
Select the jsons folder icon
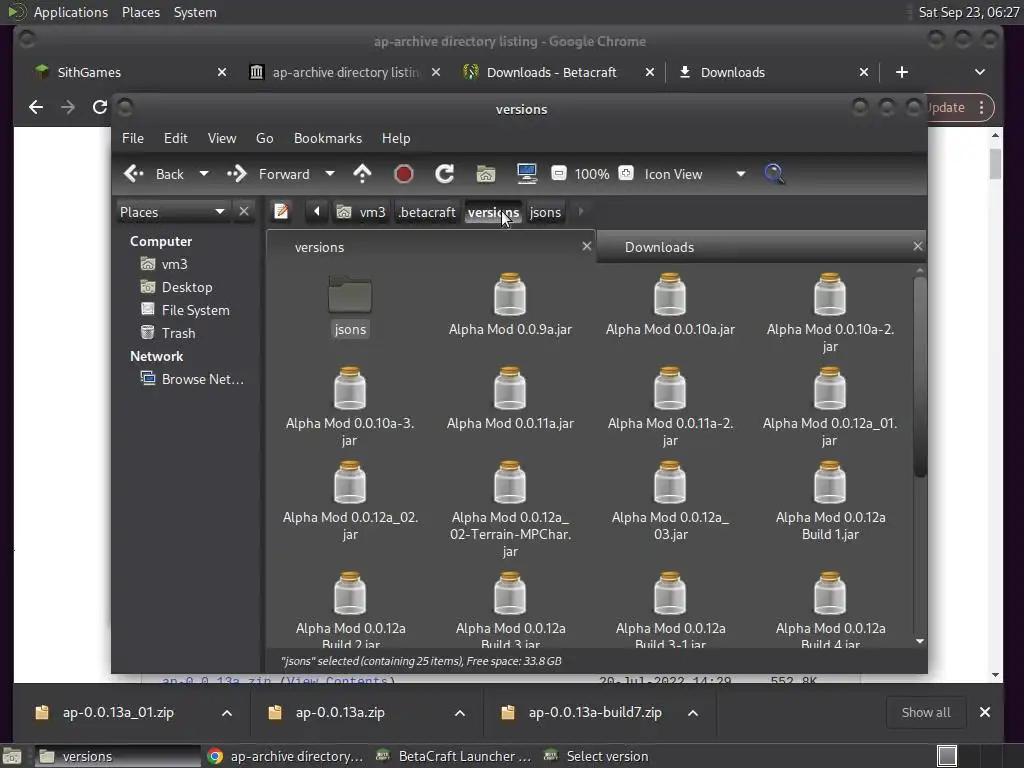click(x=350, y=305)
